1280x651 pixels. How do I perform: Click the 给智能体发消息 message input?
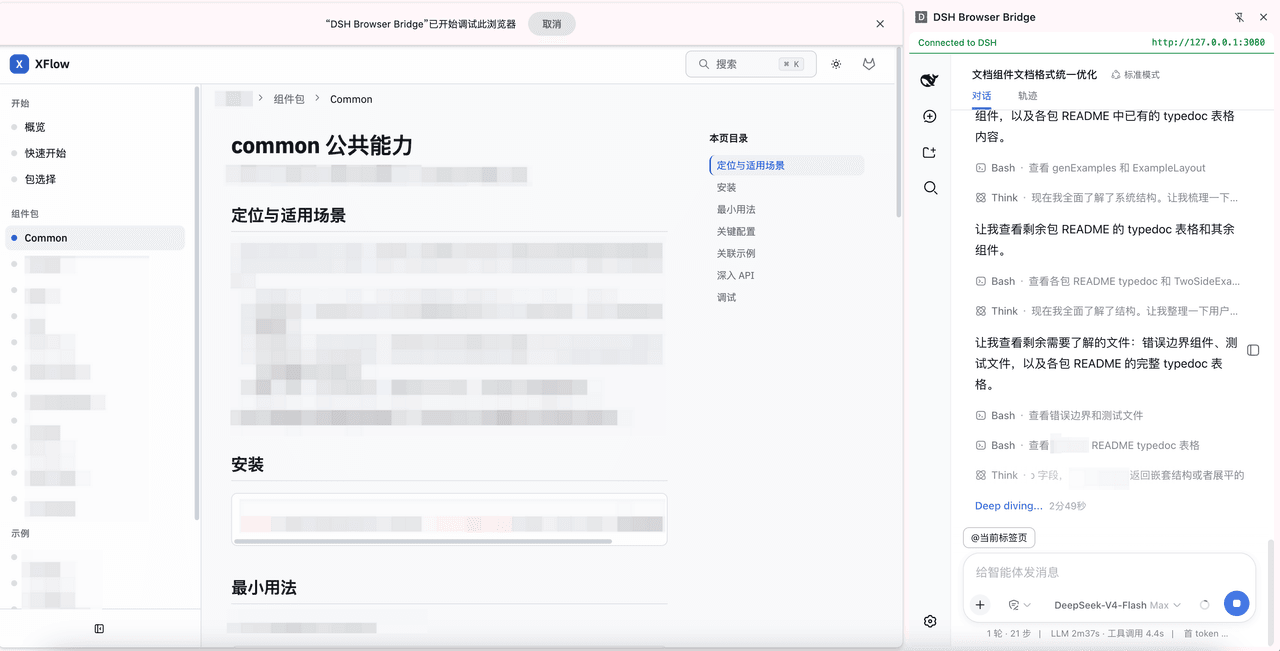tap(1108, 572)
